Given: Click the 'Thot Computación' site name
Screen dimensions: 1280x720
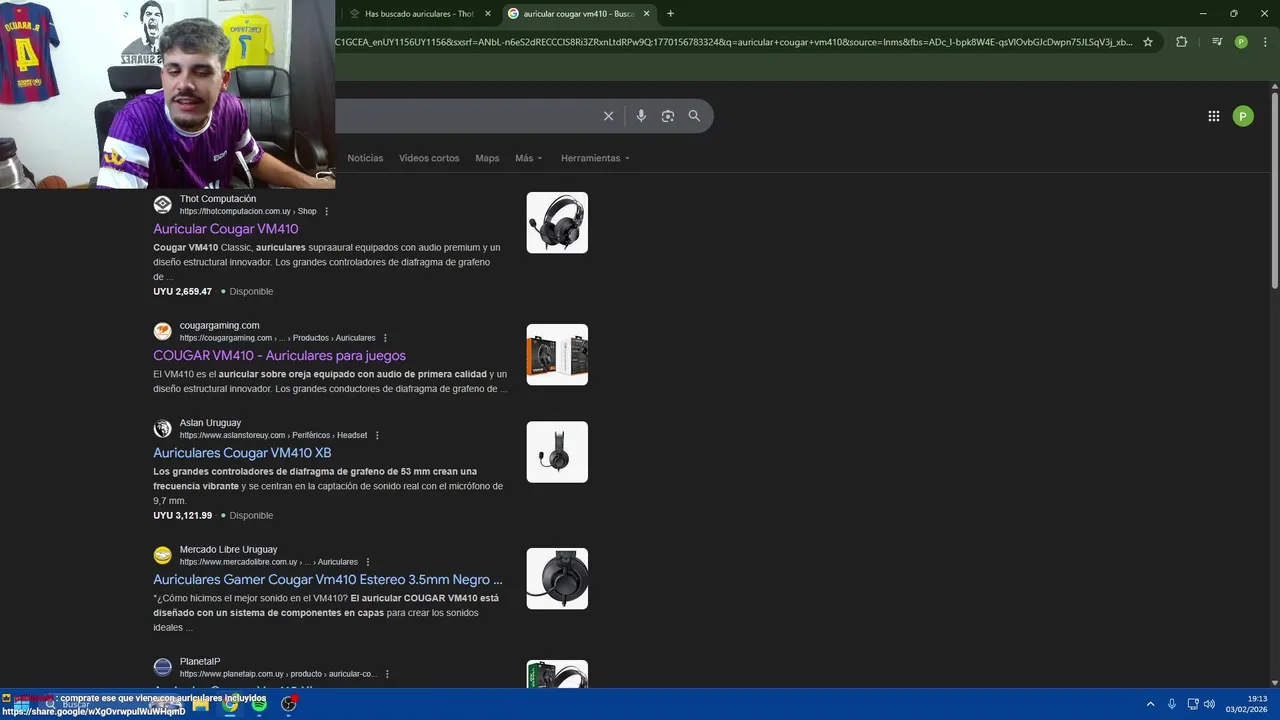Looking at the screenshot, I should tap(218, 199).
